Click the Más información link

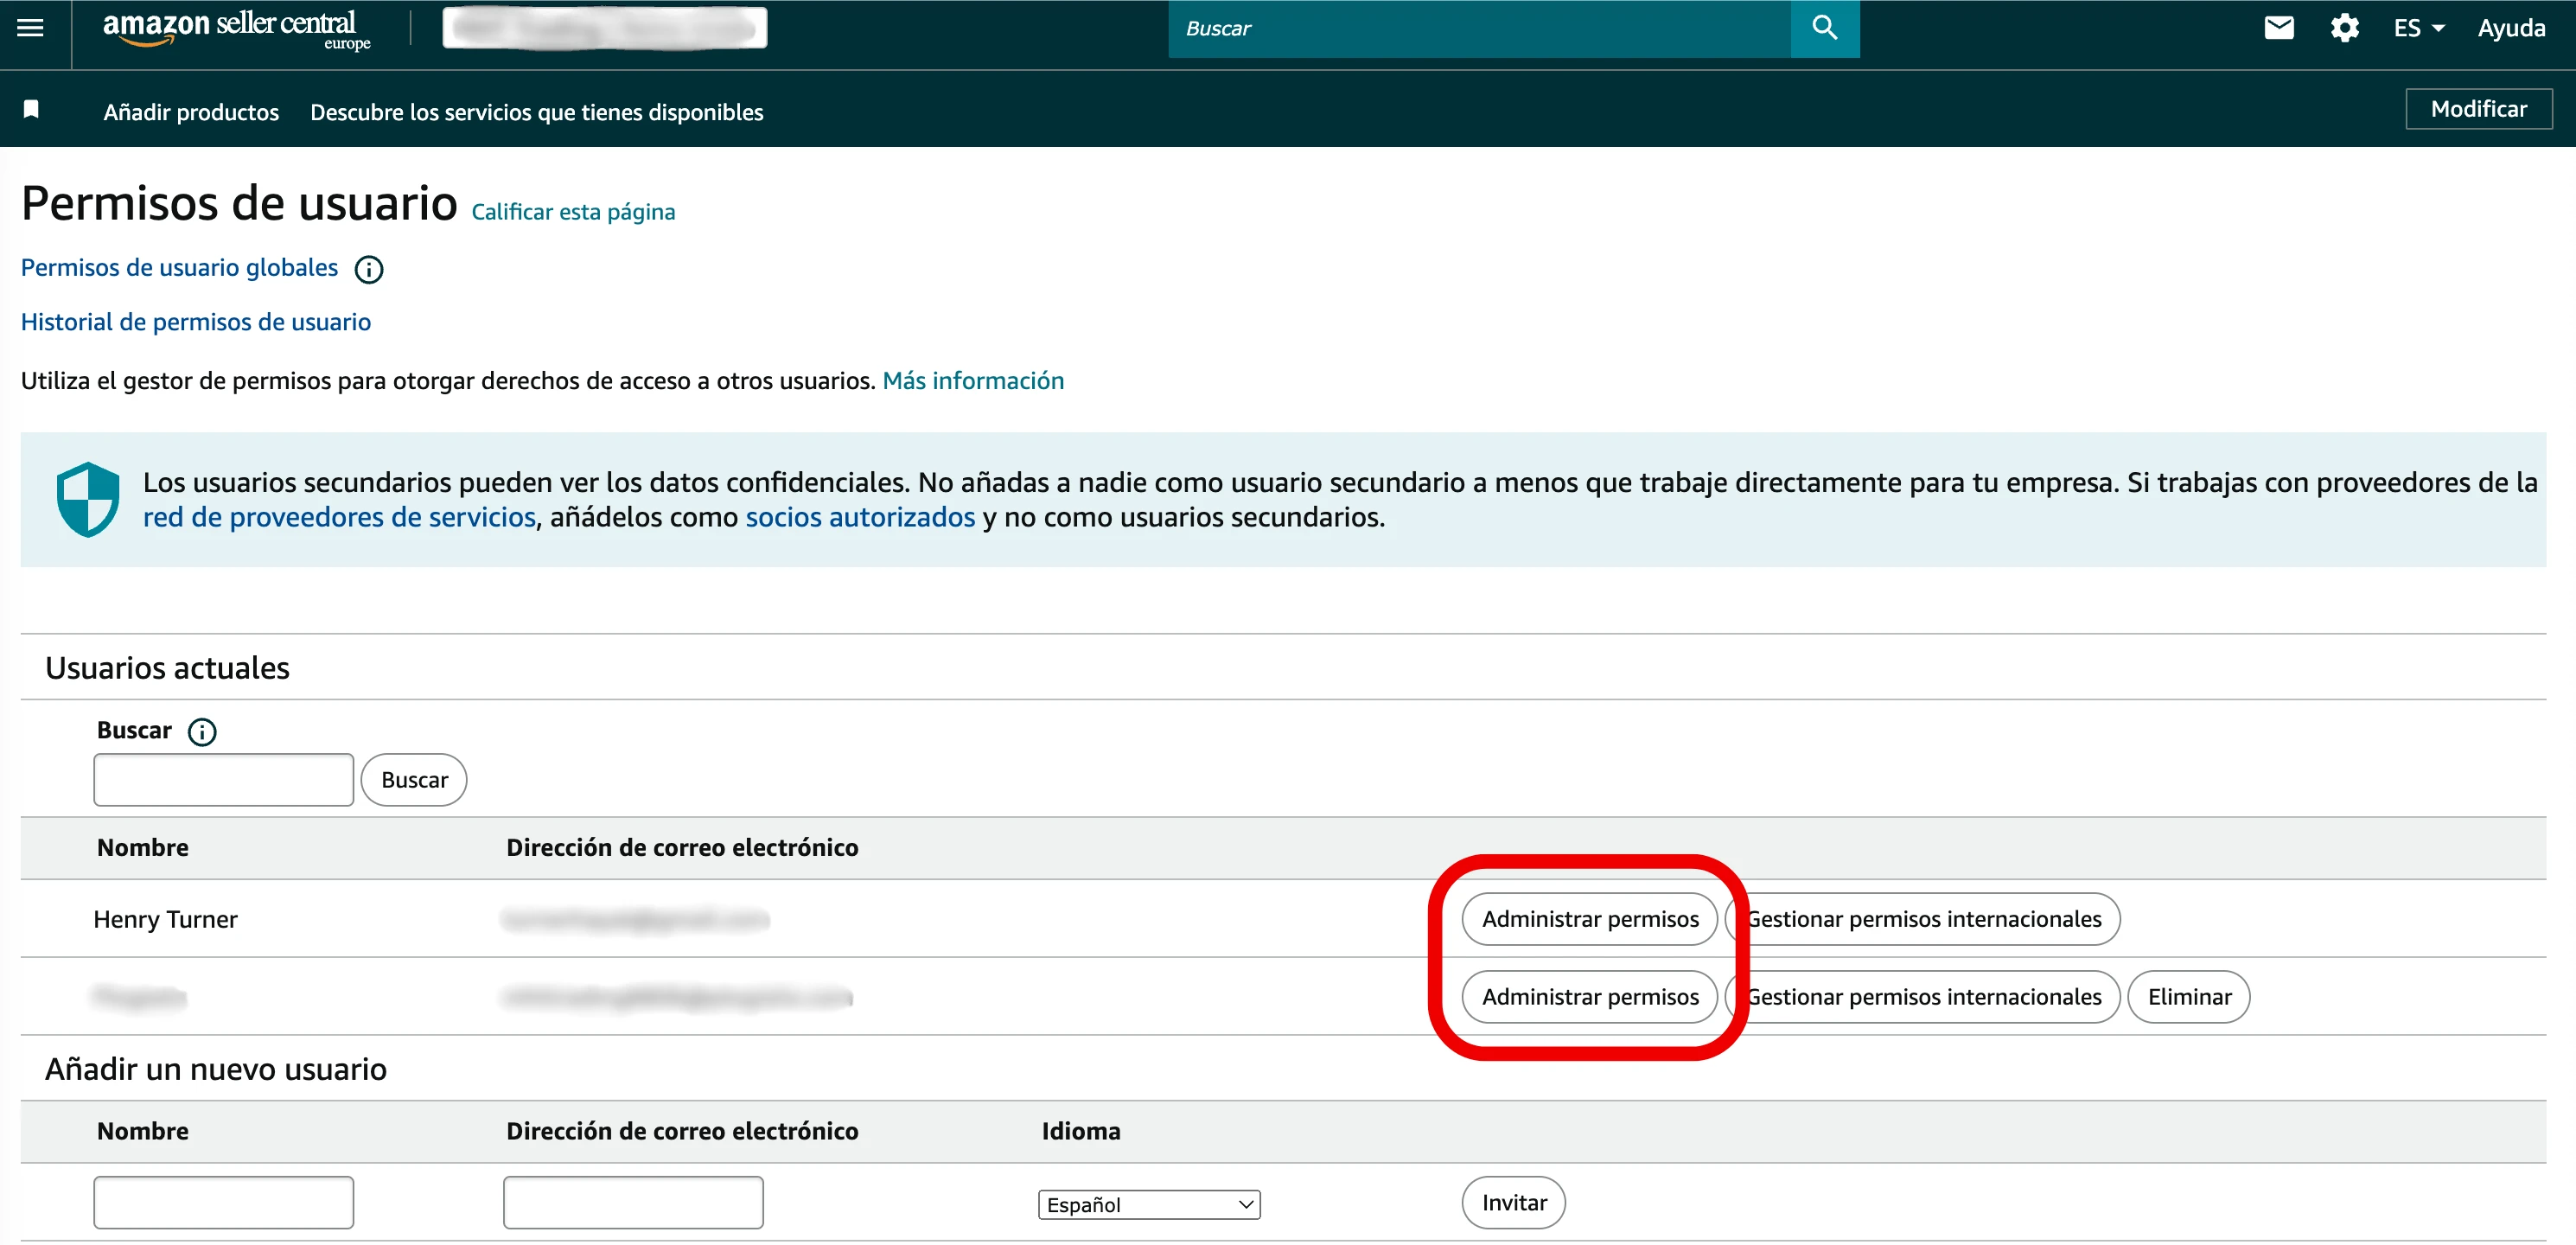973,381
